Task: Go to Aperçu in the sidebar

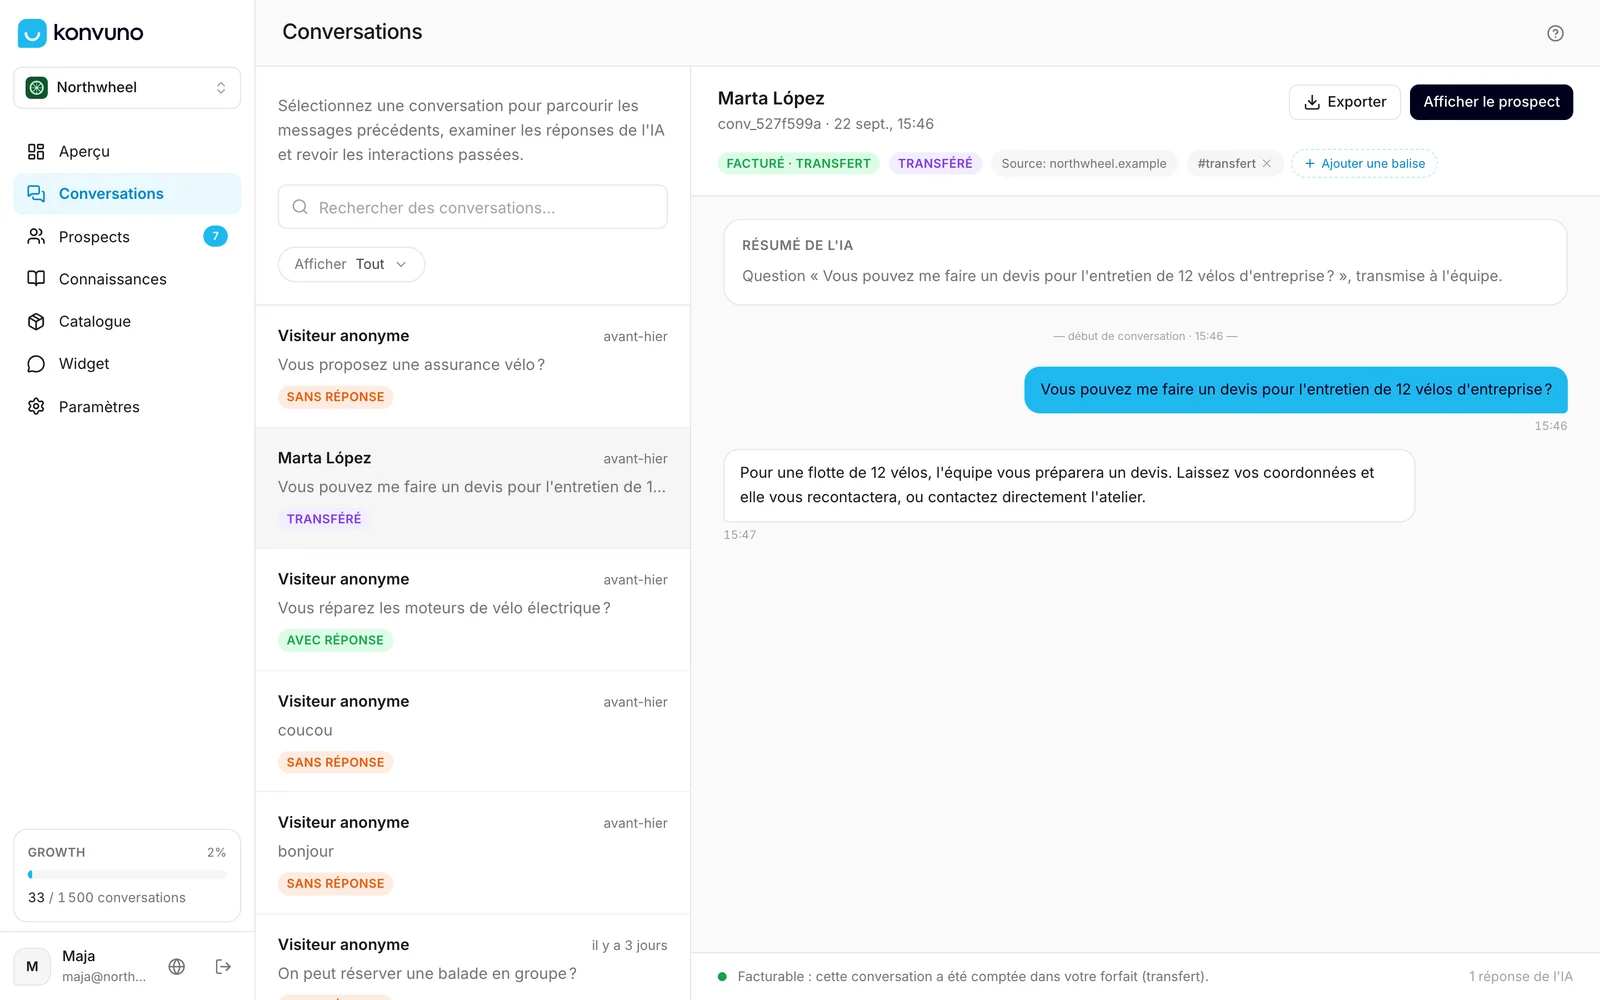Action: point(127,151)
